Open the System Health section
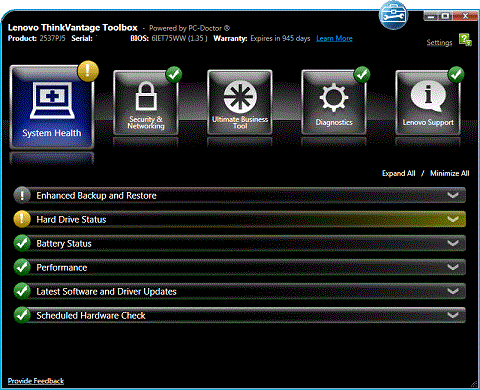Viewport: 480px width, 390px height. click(52, 107)
